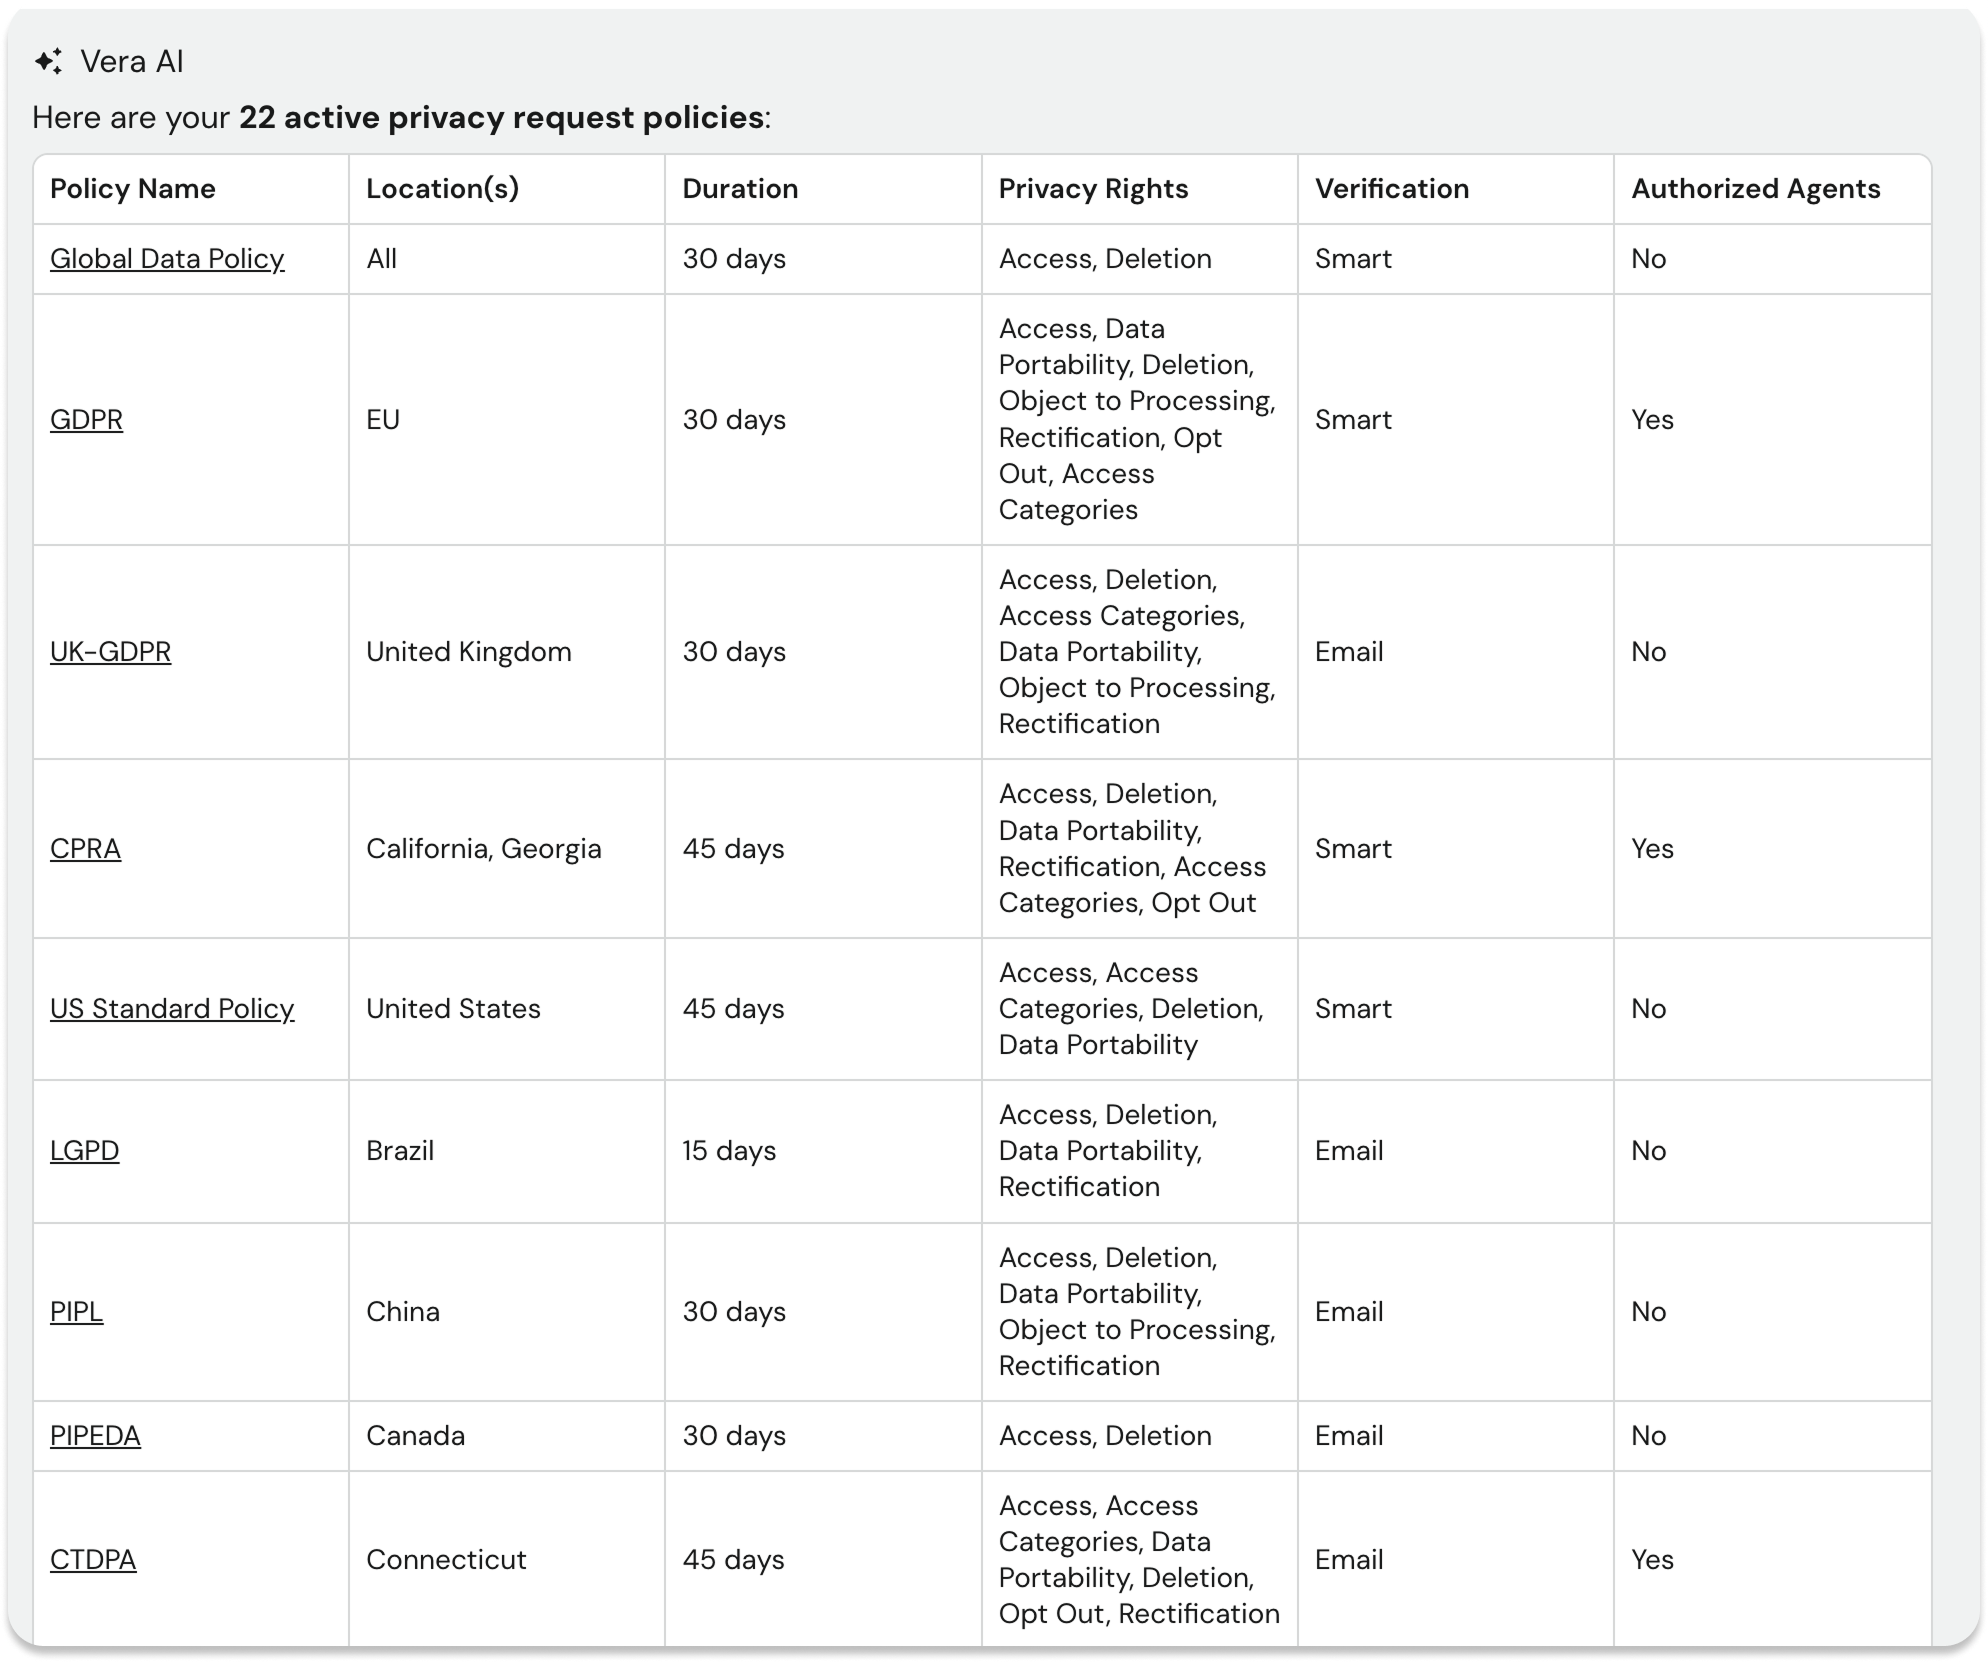Open the US Standard Policy link

(x=172, y=1009)
